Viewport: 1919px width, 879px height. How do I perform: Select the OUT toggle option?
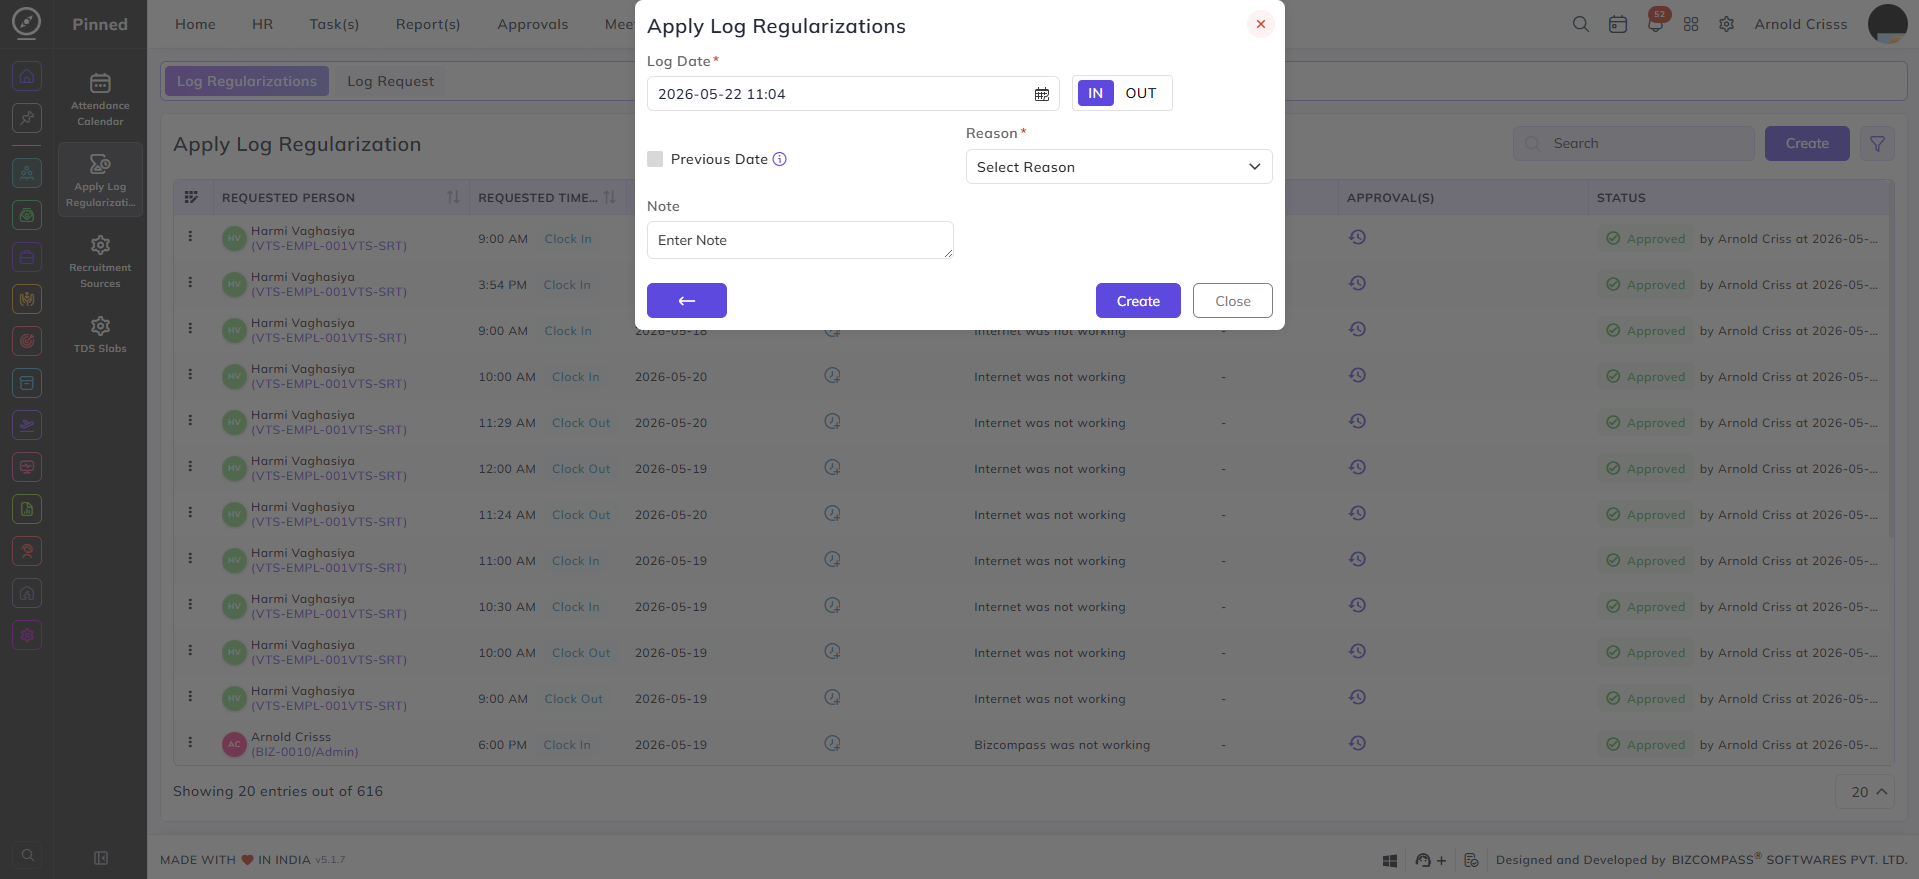[x=1141, y=93]
